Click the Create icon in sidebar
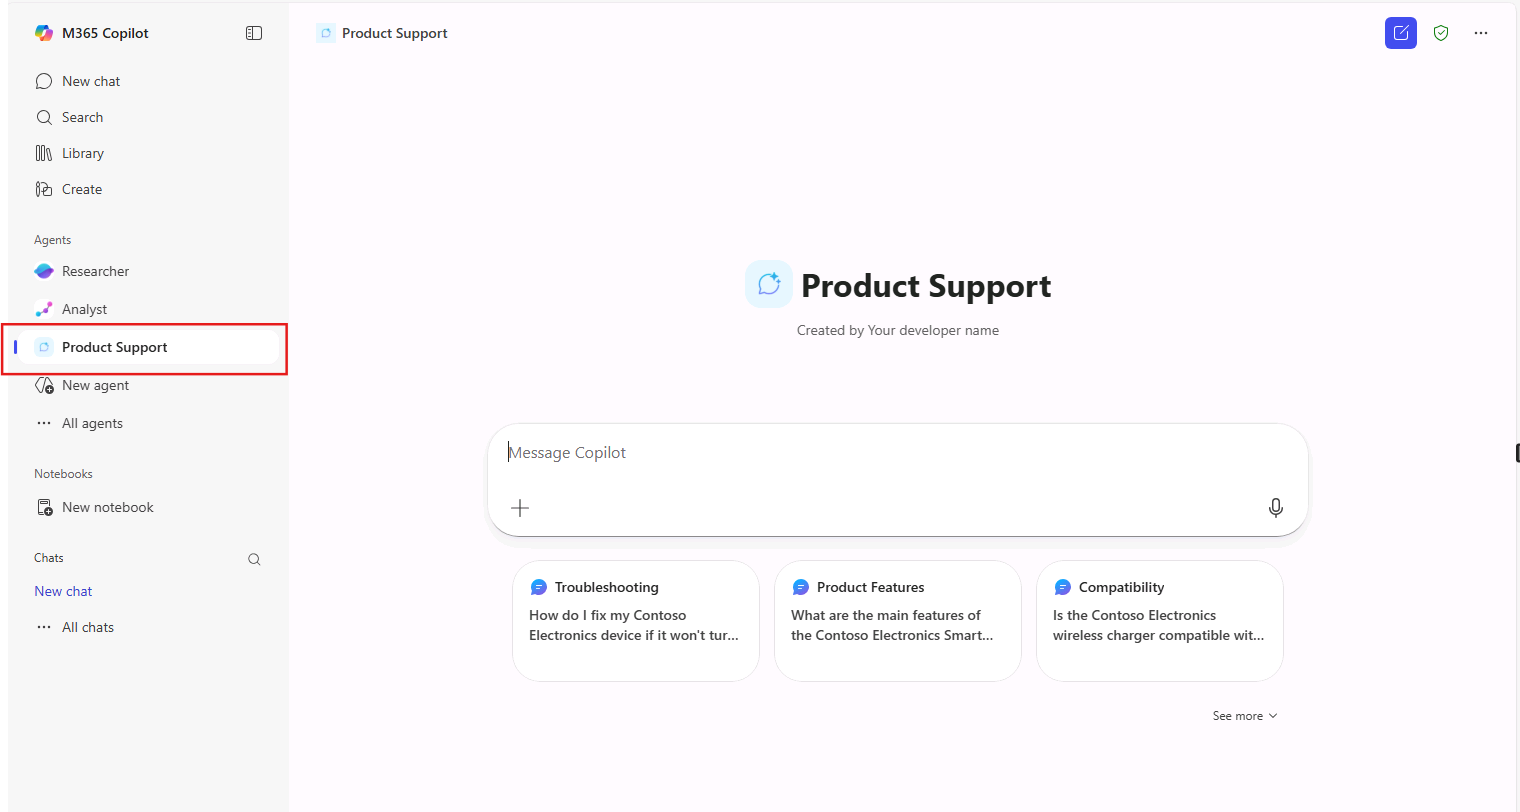The height and width of the screenshot is (812, 1520). point(44,189)
